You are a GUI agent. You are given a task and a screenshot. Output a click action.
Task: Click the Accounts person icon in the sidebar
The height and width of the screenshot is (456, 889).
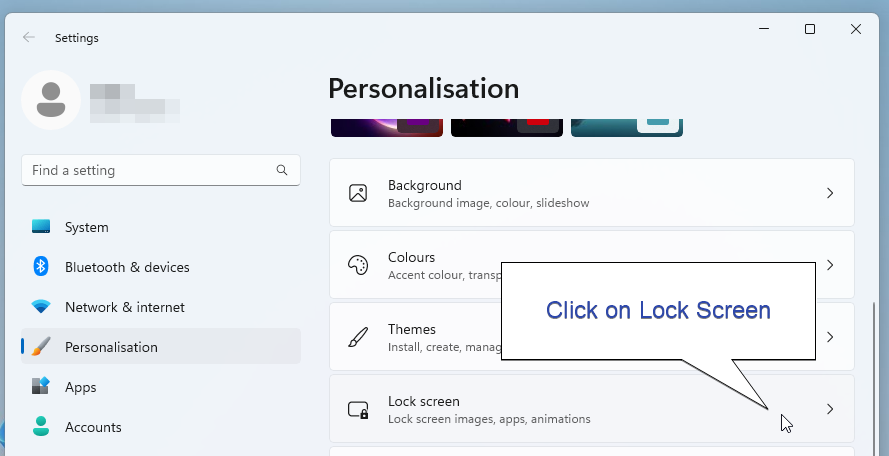41,427
